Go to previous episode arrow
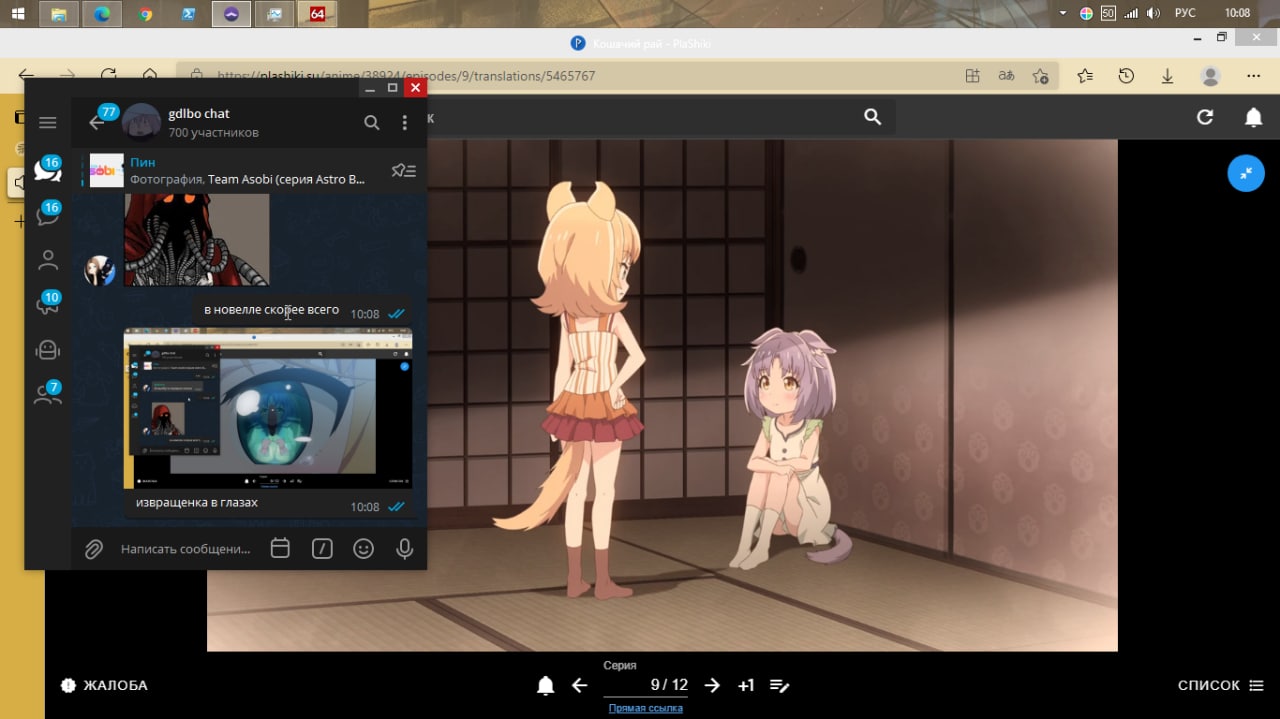Image resolution: width=1280 pixels, height=719 pixels. tap(579, 685)
